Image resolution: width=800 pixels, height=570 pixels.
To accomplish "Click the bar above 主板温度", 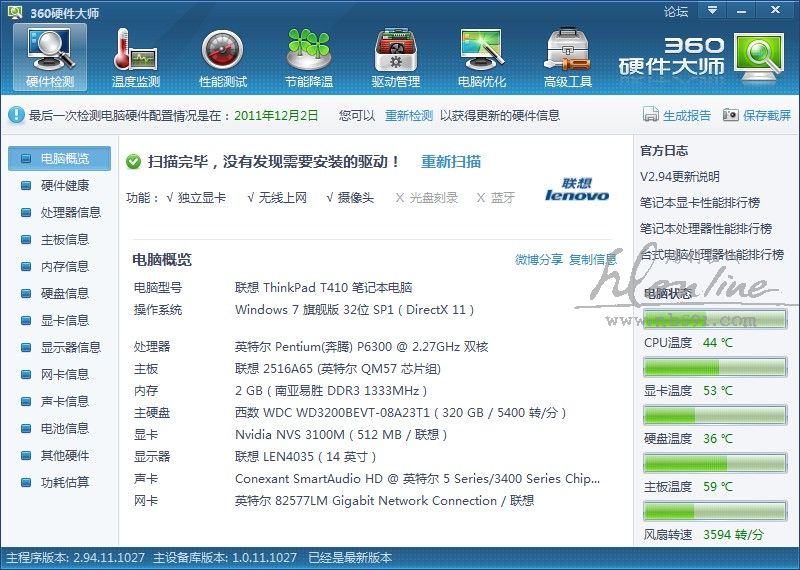I will point(715,463).
